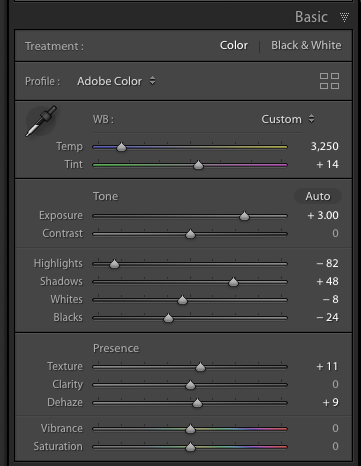Click the Auto tone button
This screenshot has width=361, height=466.
(x=318, y=196)
